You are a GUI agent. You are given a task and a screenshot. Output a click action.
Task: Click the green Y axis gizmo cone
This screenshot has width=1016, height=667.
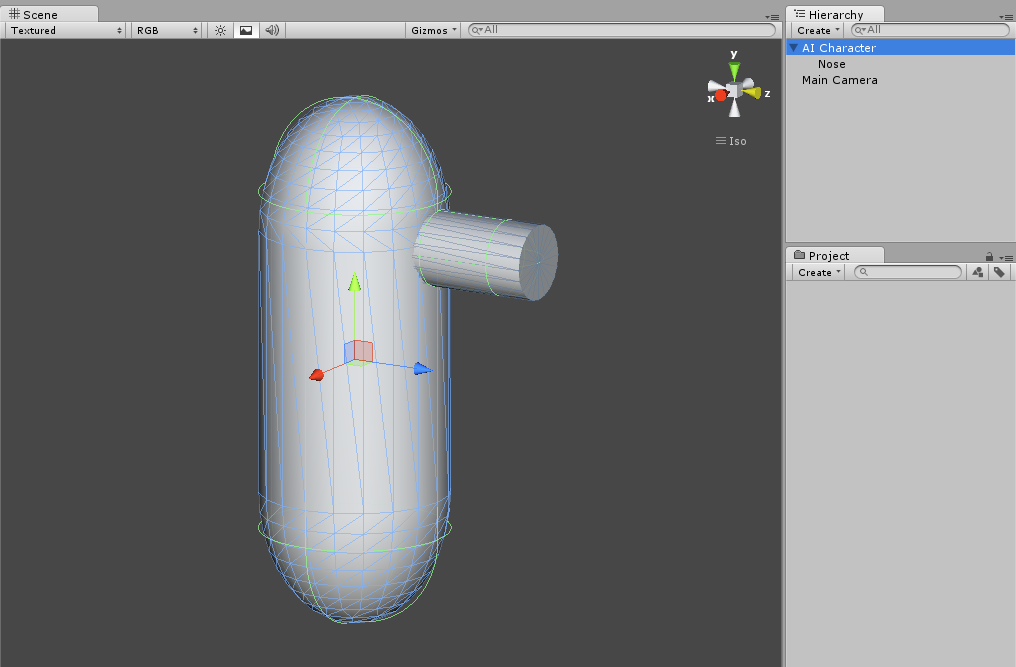coord(734,69)
